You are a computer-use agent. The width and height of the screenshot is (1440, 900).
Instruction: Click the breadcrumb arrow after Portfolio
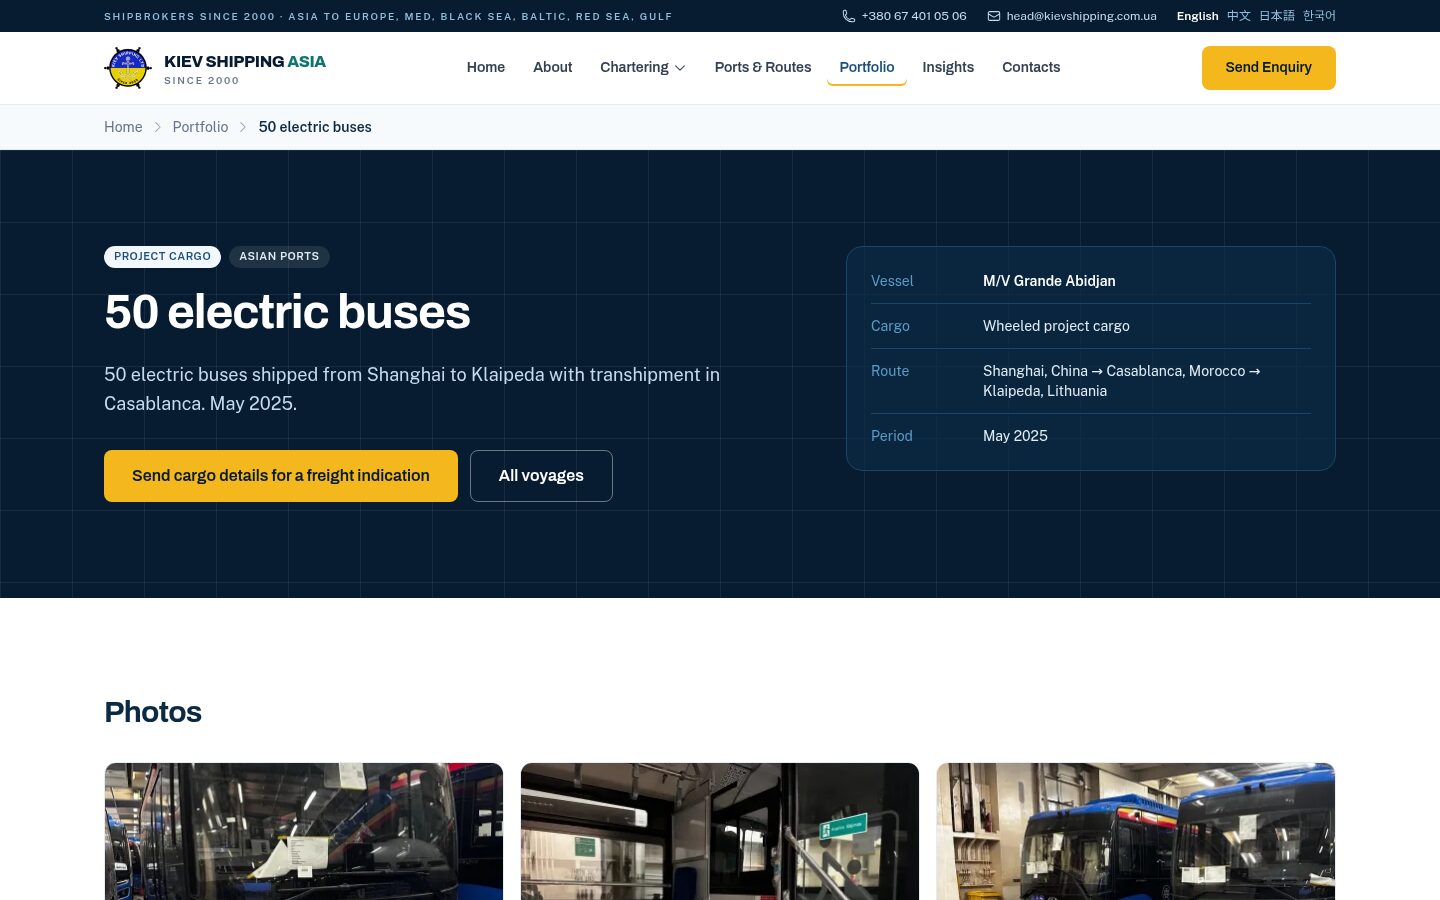pyautogui.click(x=243, y=127)
